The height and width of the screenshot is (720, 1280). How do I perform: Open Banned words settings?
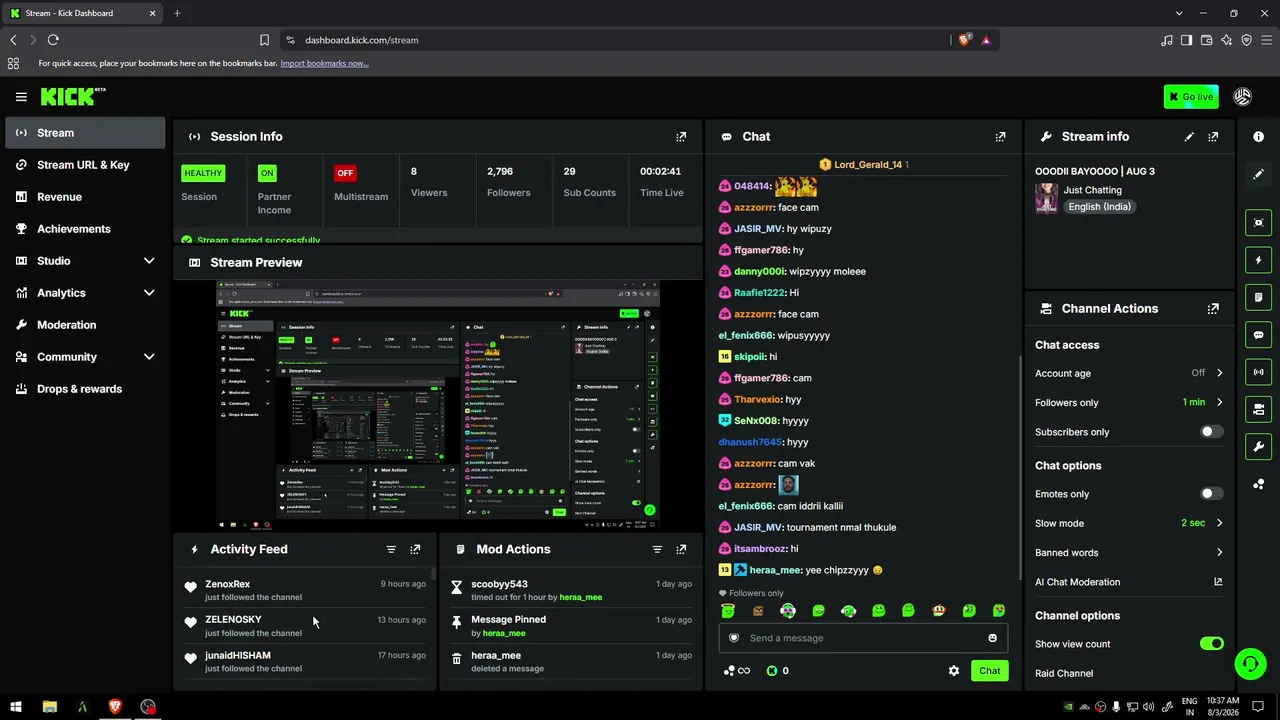(1129, 553)
